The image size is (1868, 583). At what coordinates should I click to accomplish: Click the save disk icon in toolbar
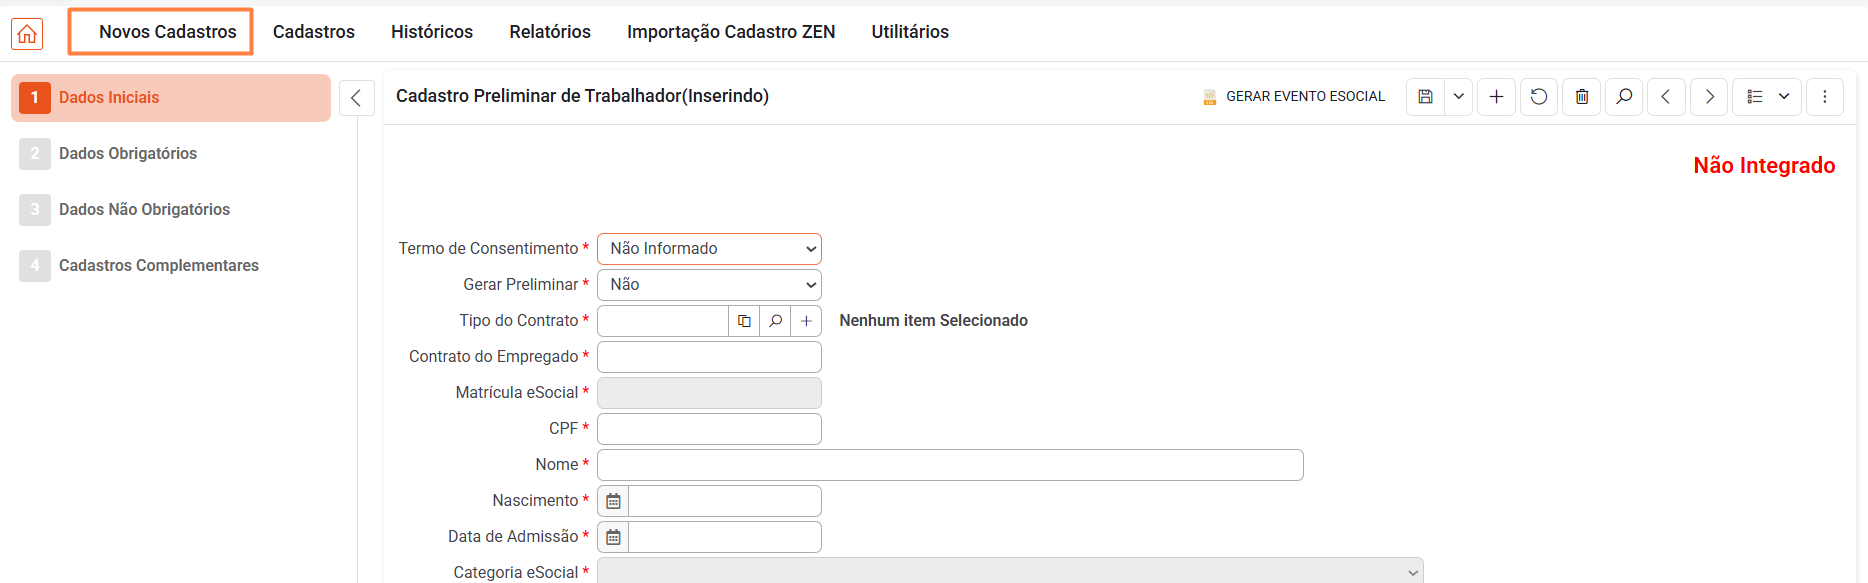(1425, 97)
